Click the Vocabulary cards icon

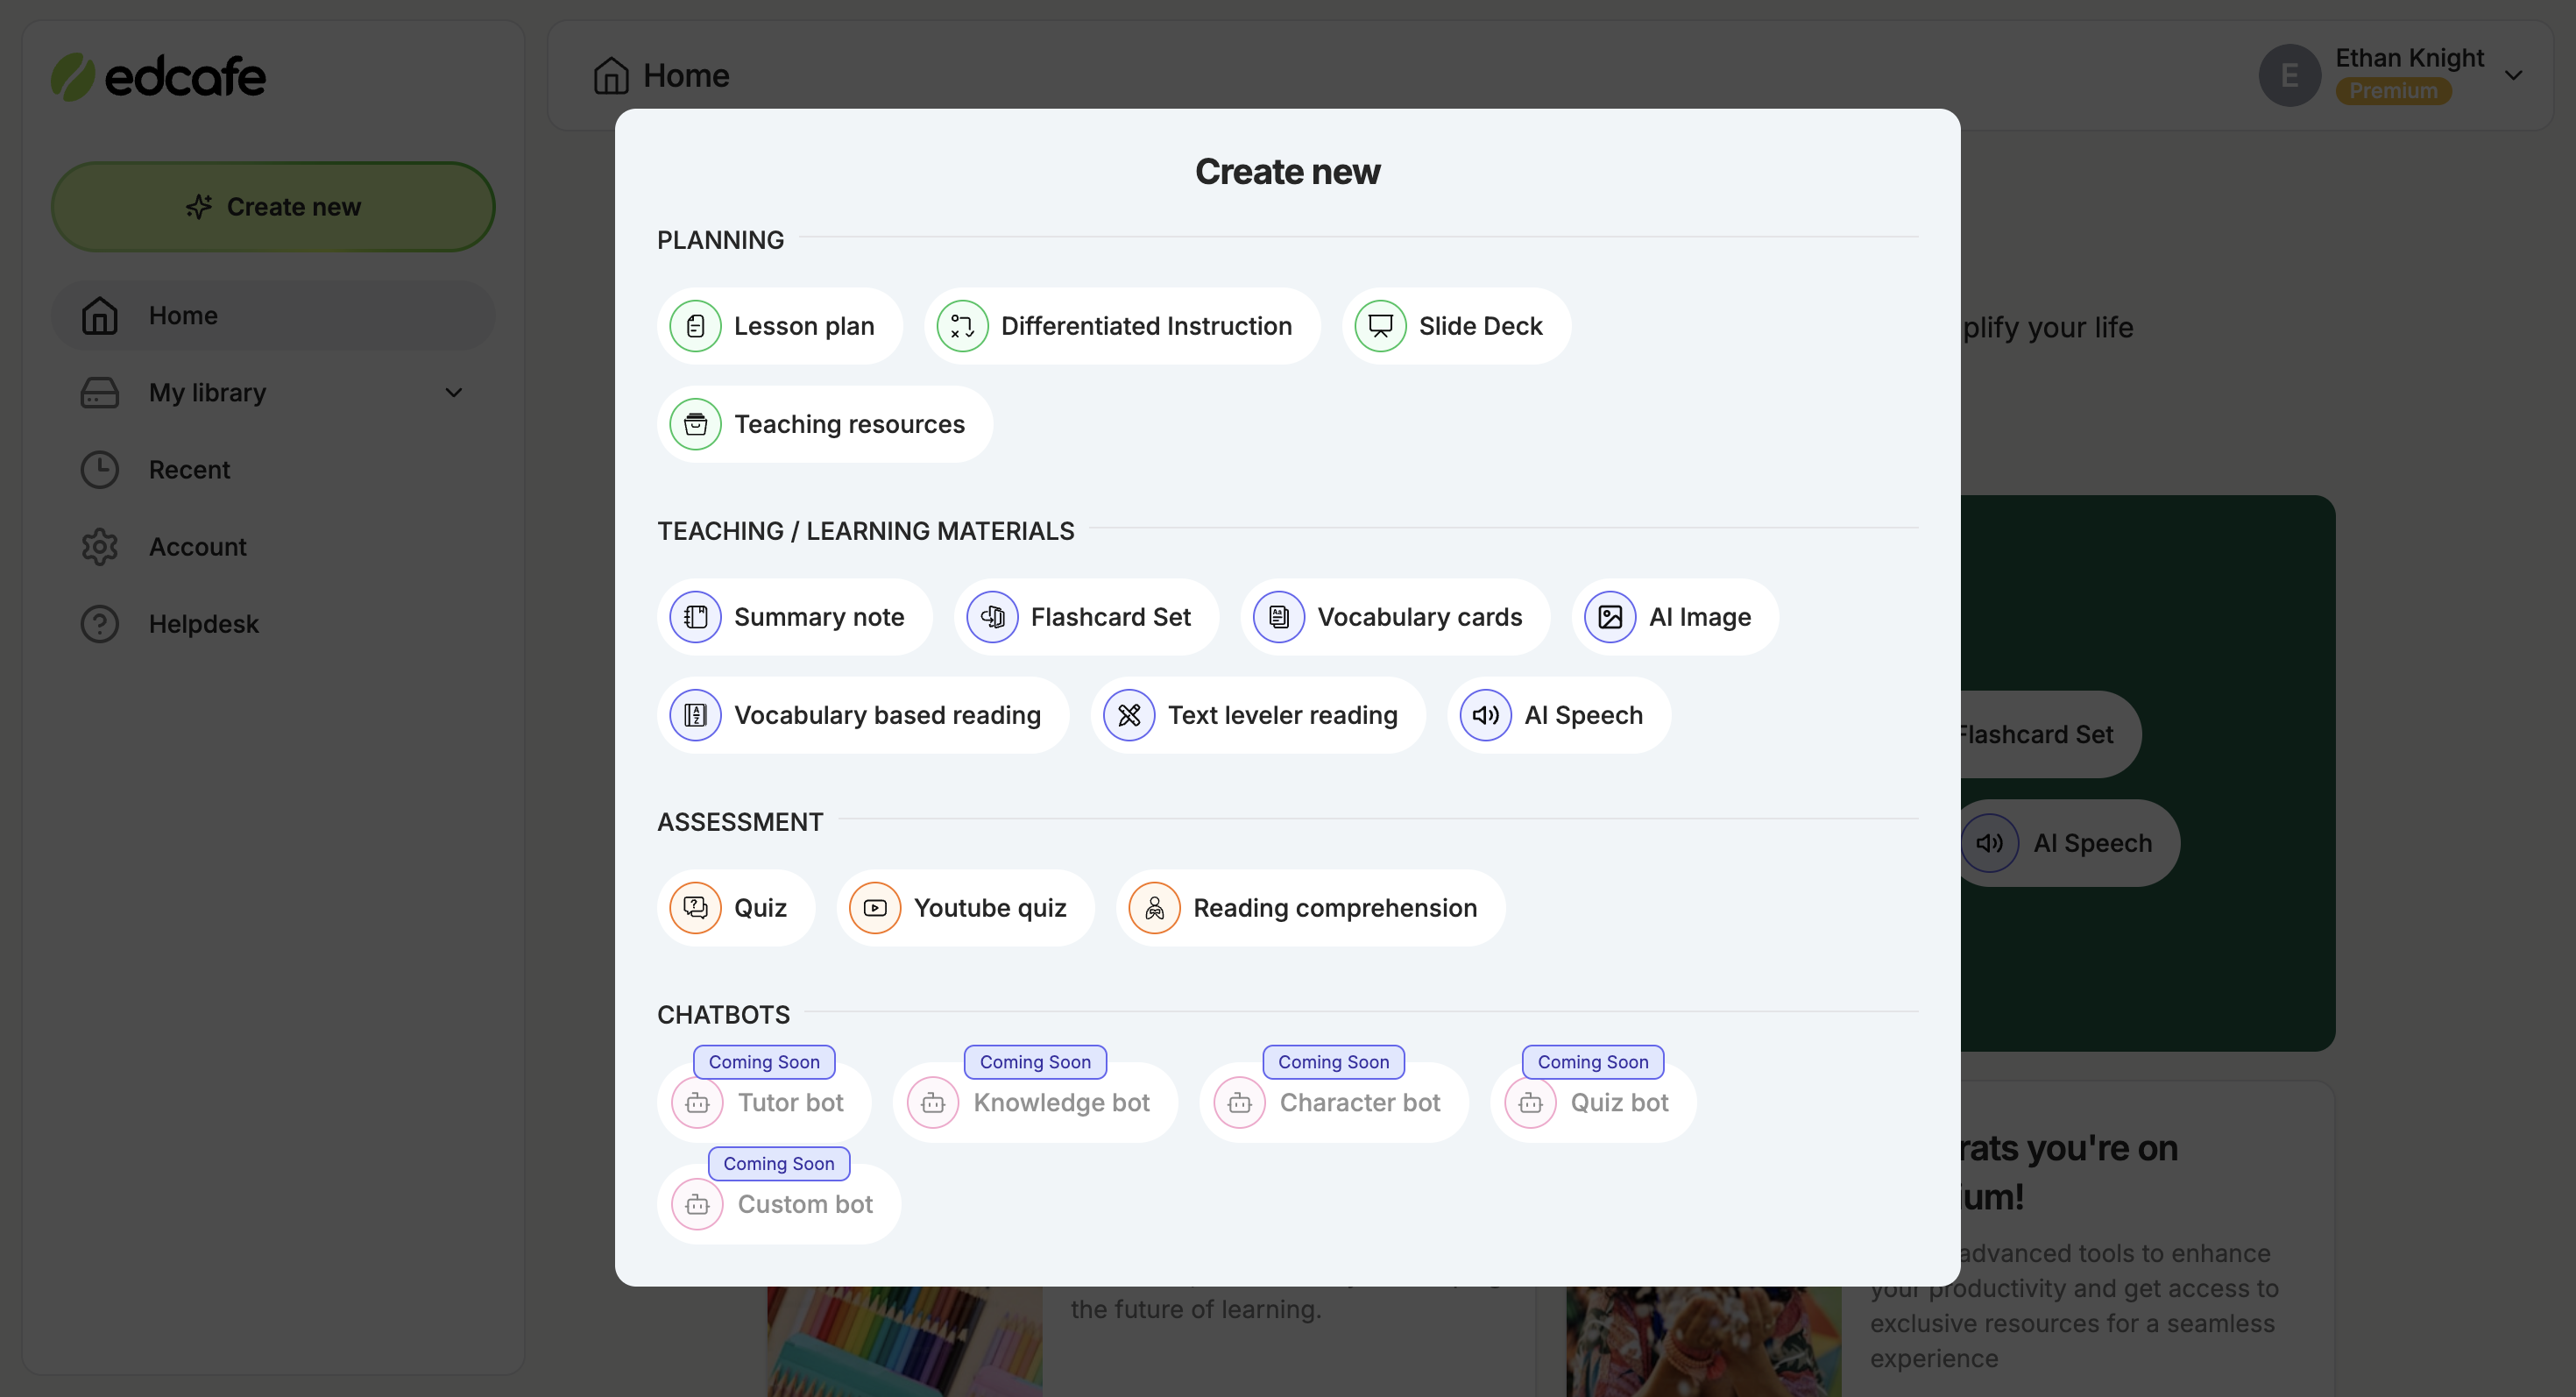click(1277, 616)
